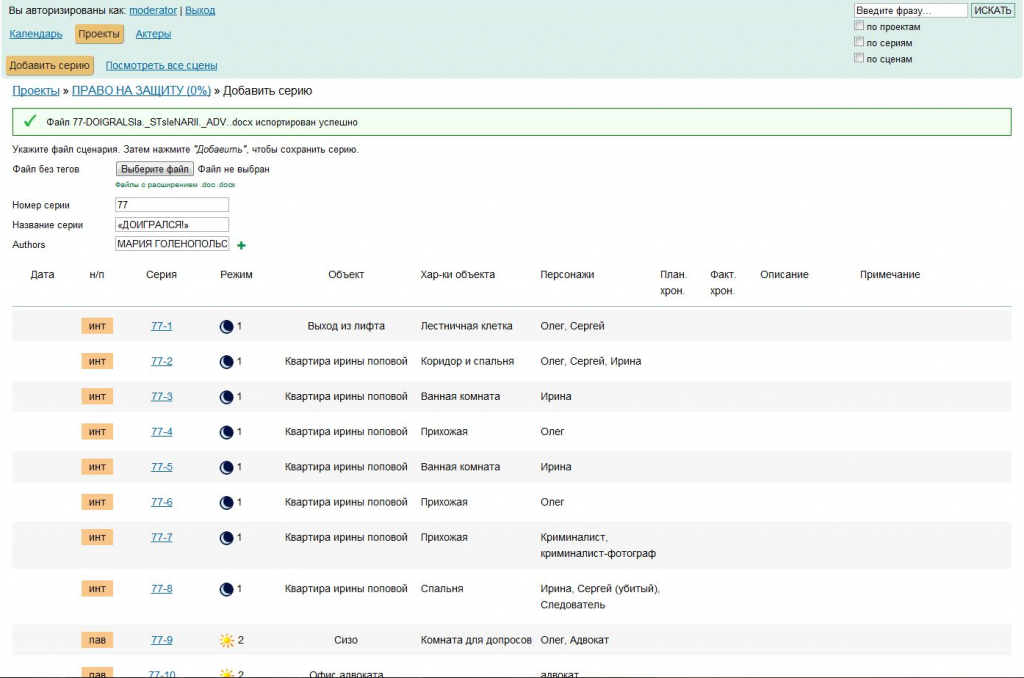Enable search 'по сериям' checkbox
This screenshot has height=678, width=1024.
pos(859,42)
